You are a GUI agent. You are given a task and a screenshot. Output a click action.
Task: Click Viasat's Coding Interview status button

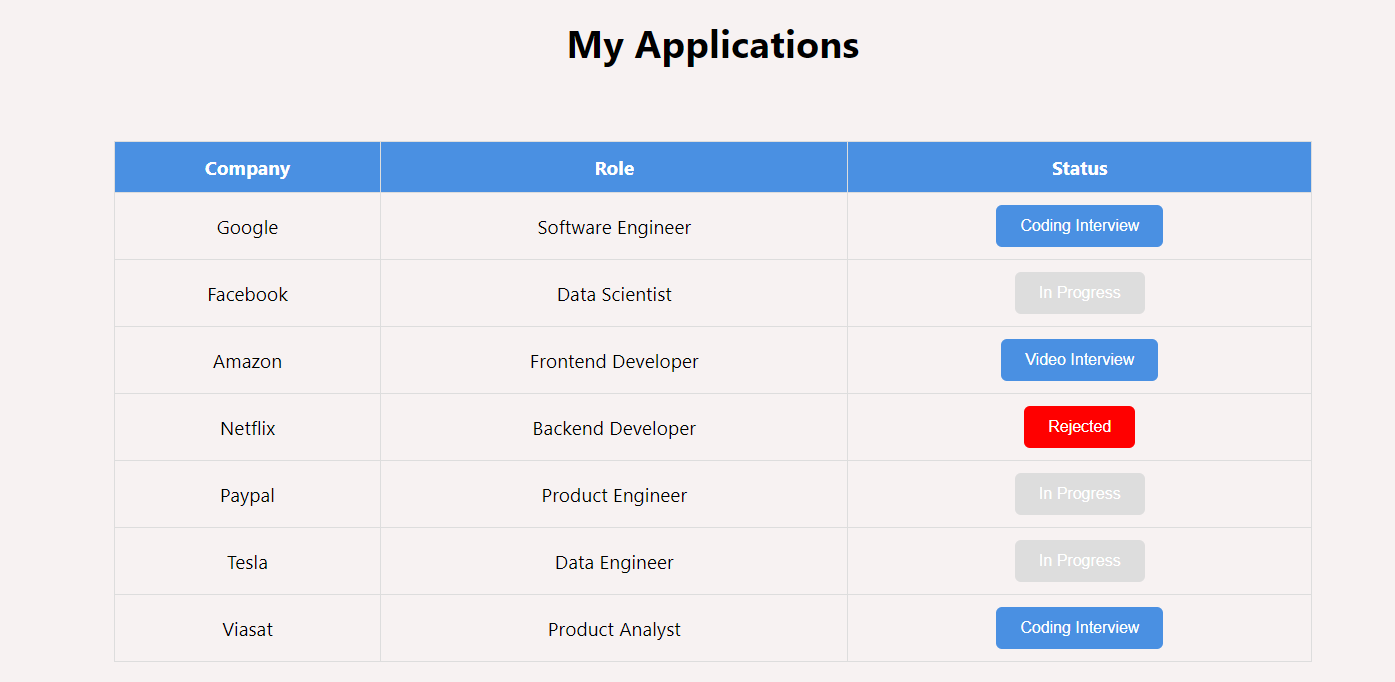pyautogui.click(x=1079, y=628)
